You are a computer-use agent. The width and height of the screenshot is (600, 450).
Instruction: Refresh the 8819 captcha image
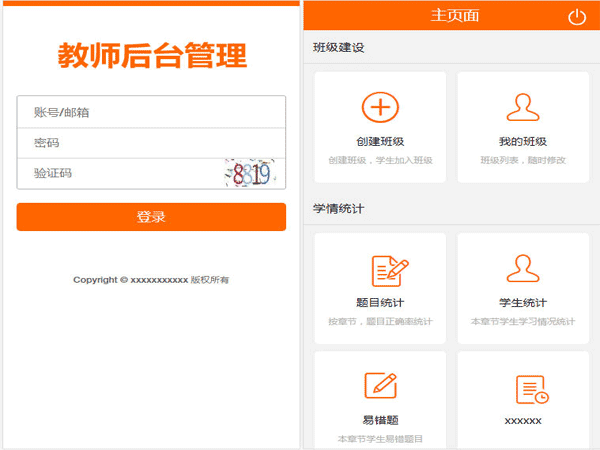click(249, 174)
